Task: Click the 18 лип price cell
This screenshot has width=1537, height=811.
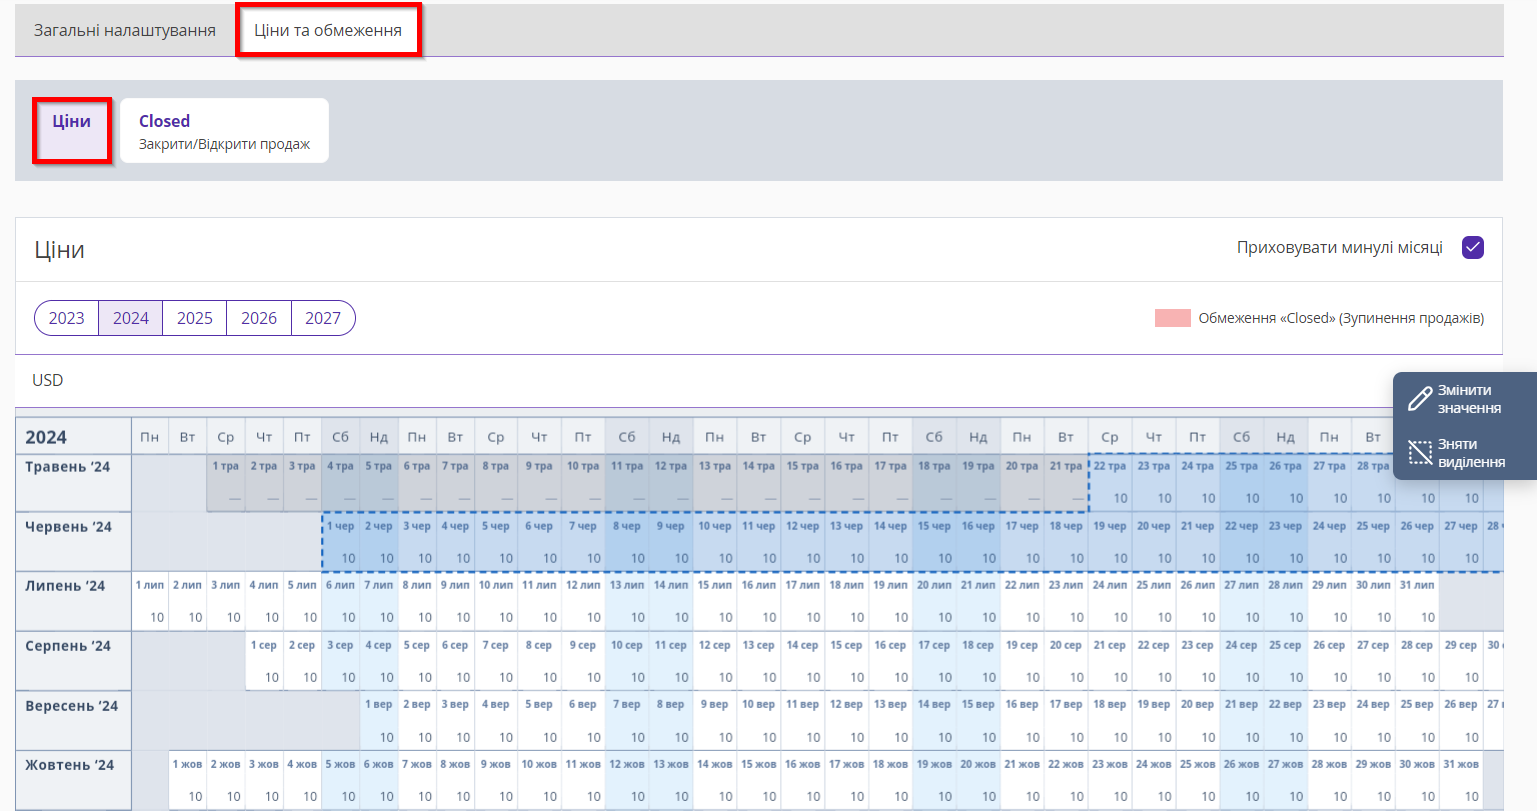Action: pyautogui.click(x=847, y=601)
